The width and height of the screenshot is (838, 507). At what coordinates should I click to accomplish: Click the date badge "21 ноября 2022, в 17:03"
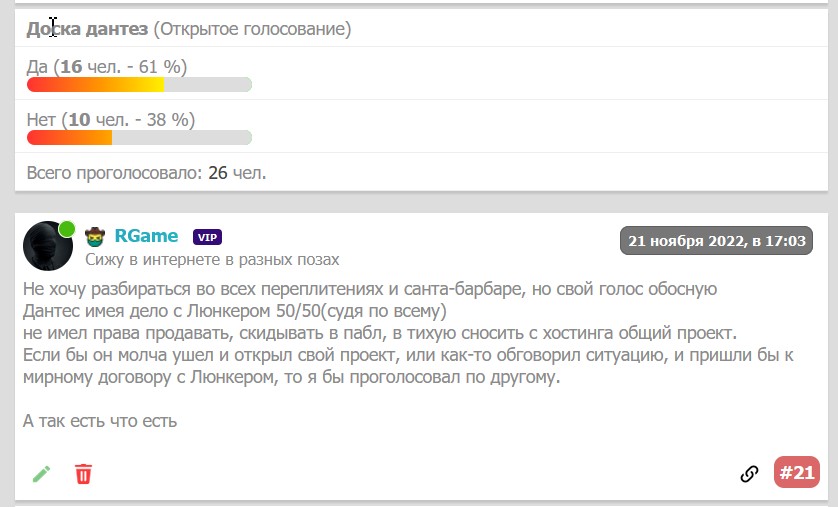point(717,241)
